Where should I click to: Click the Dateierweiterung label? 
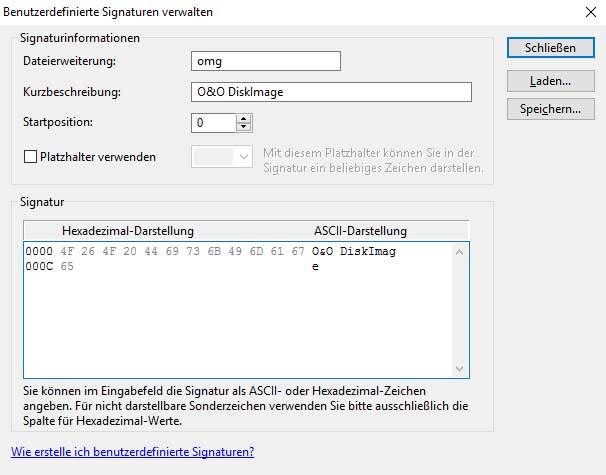click(70, 61)
